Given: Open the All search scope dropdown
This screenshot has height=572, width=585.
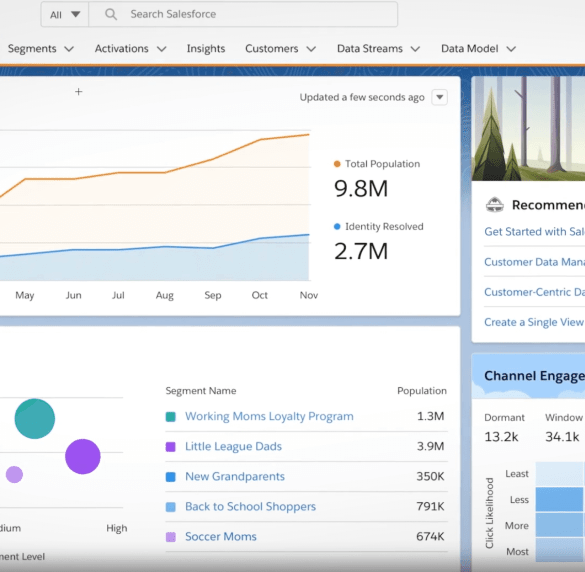Looking at the screenshot, I should 65,15.
